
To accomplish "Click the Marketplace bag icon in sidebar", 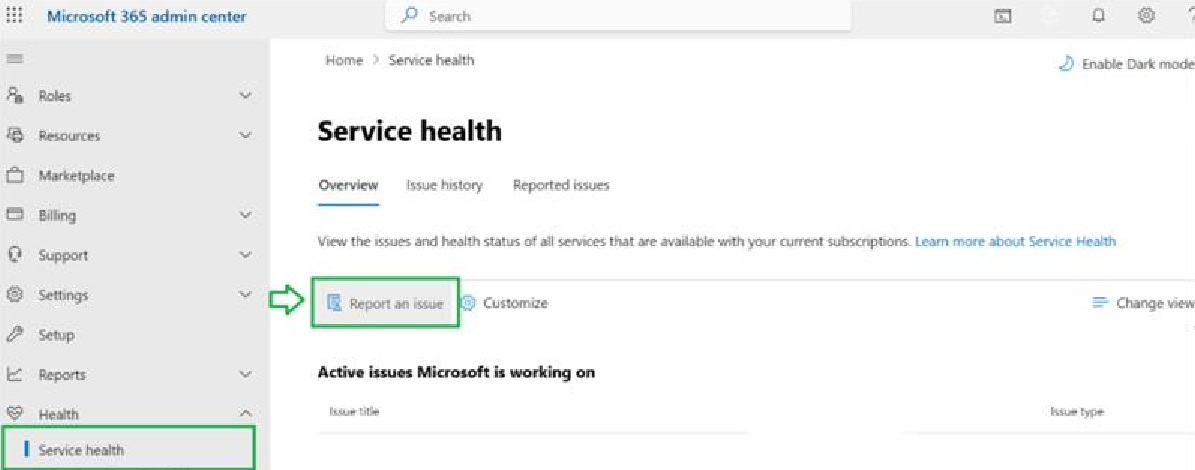I will click(x=14, y=176).
